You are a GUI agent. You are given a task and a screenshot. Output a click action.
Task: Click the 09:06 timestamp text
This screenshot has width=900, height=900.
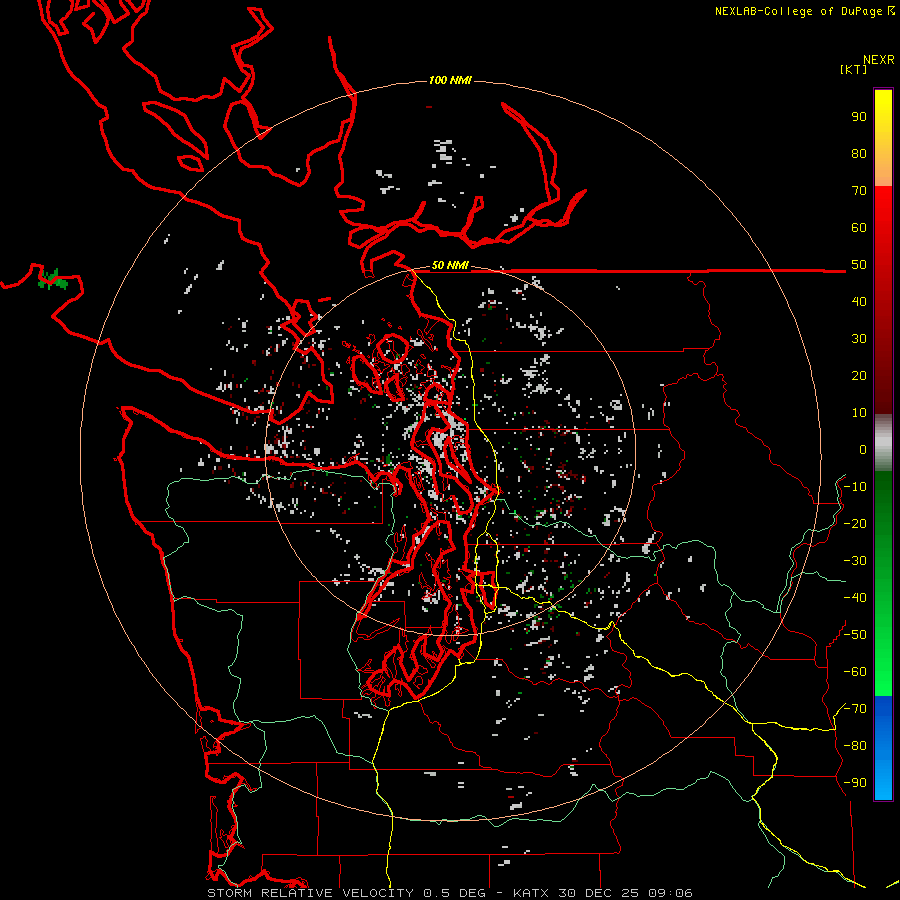[x=670, y=893]
